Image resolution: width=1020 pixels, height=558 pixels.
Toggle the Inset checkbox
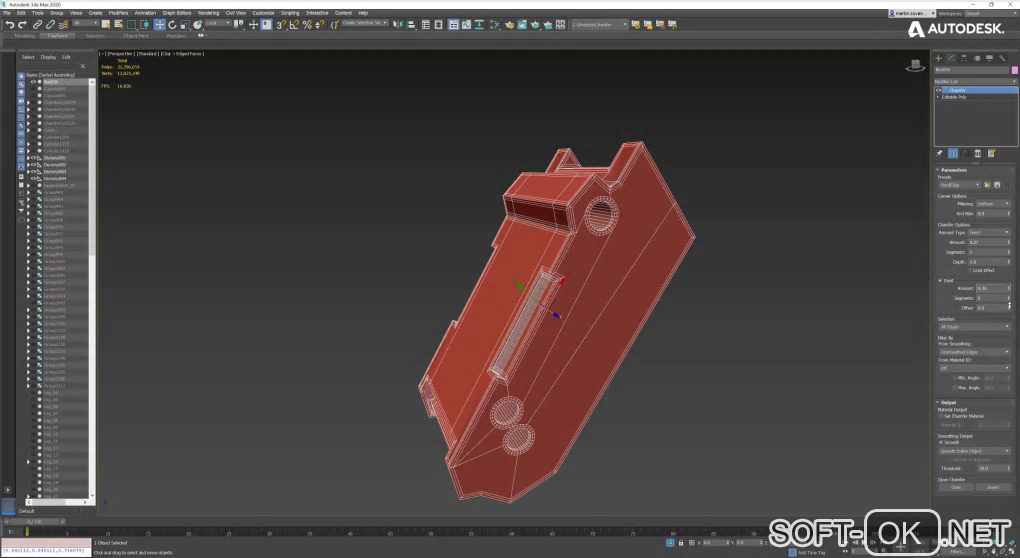point(941,280)
